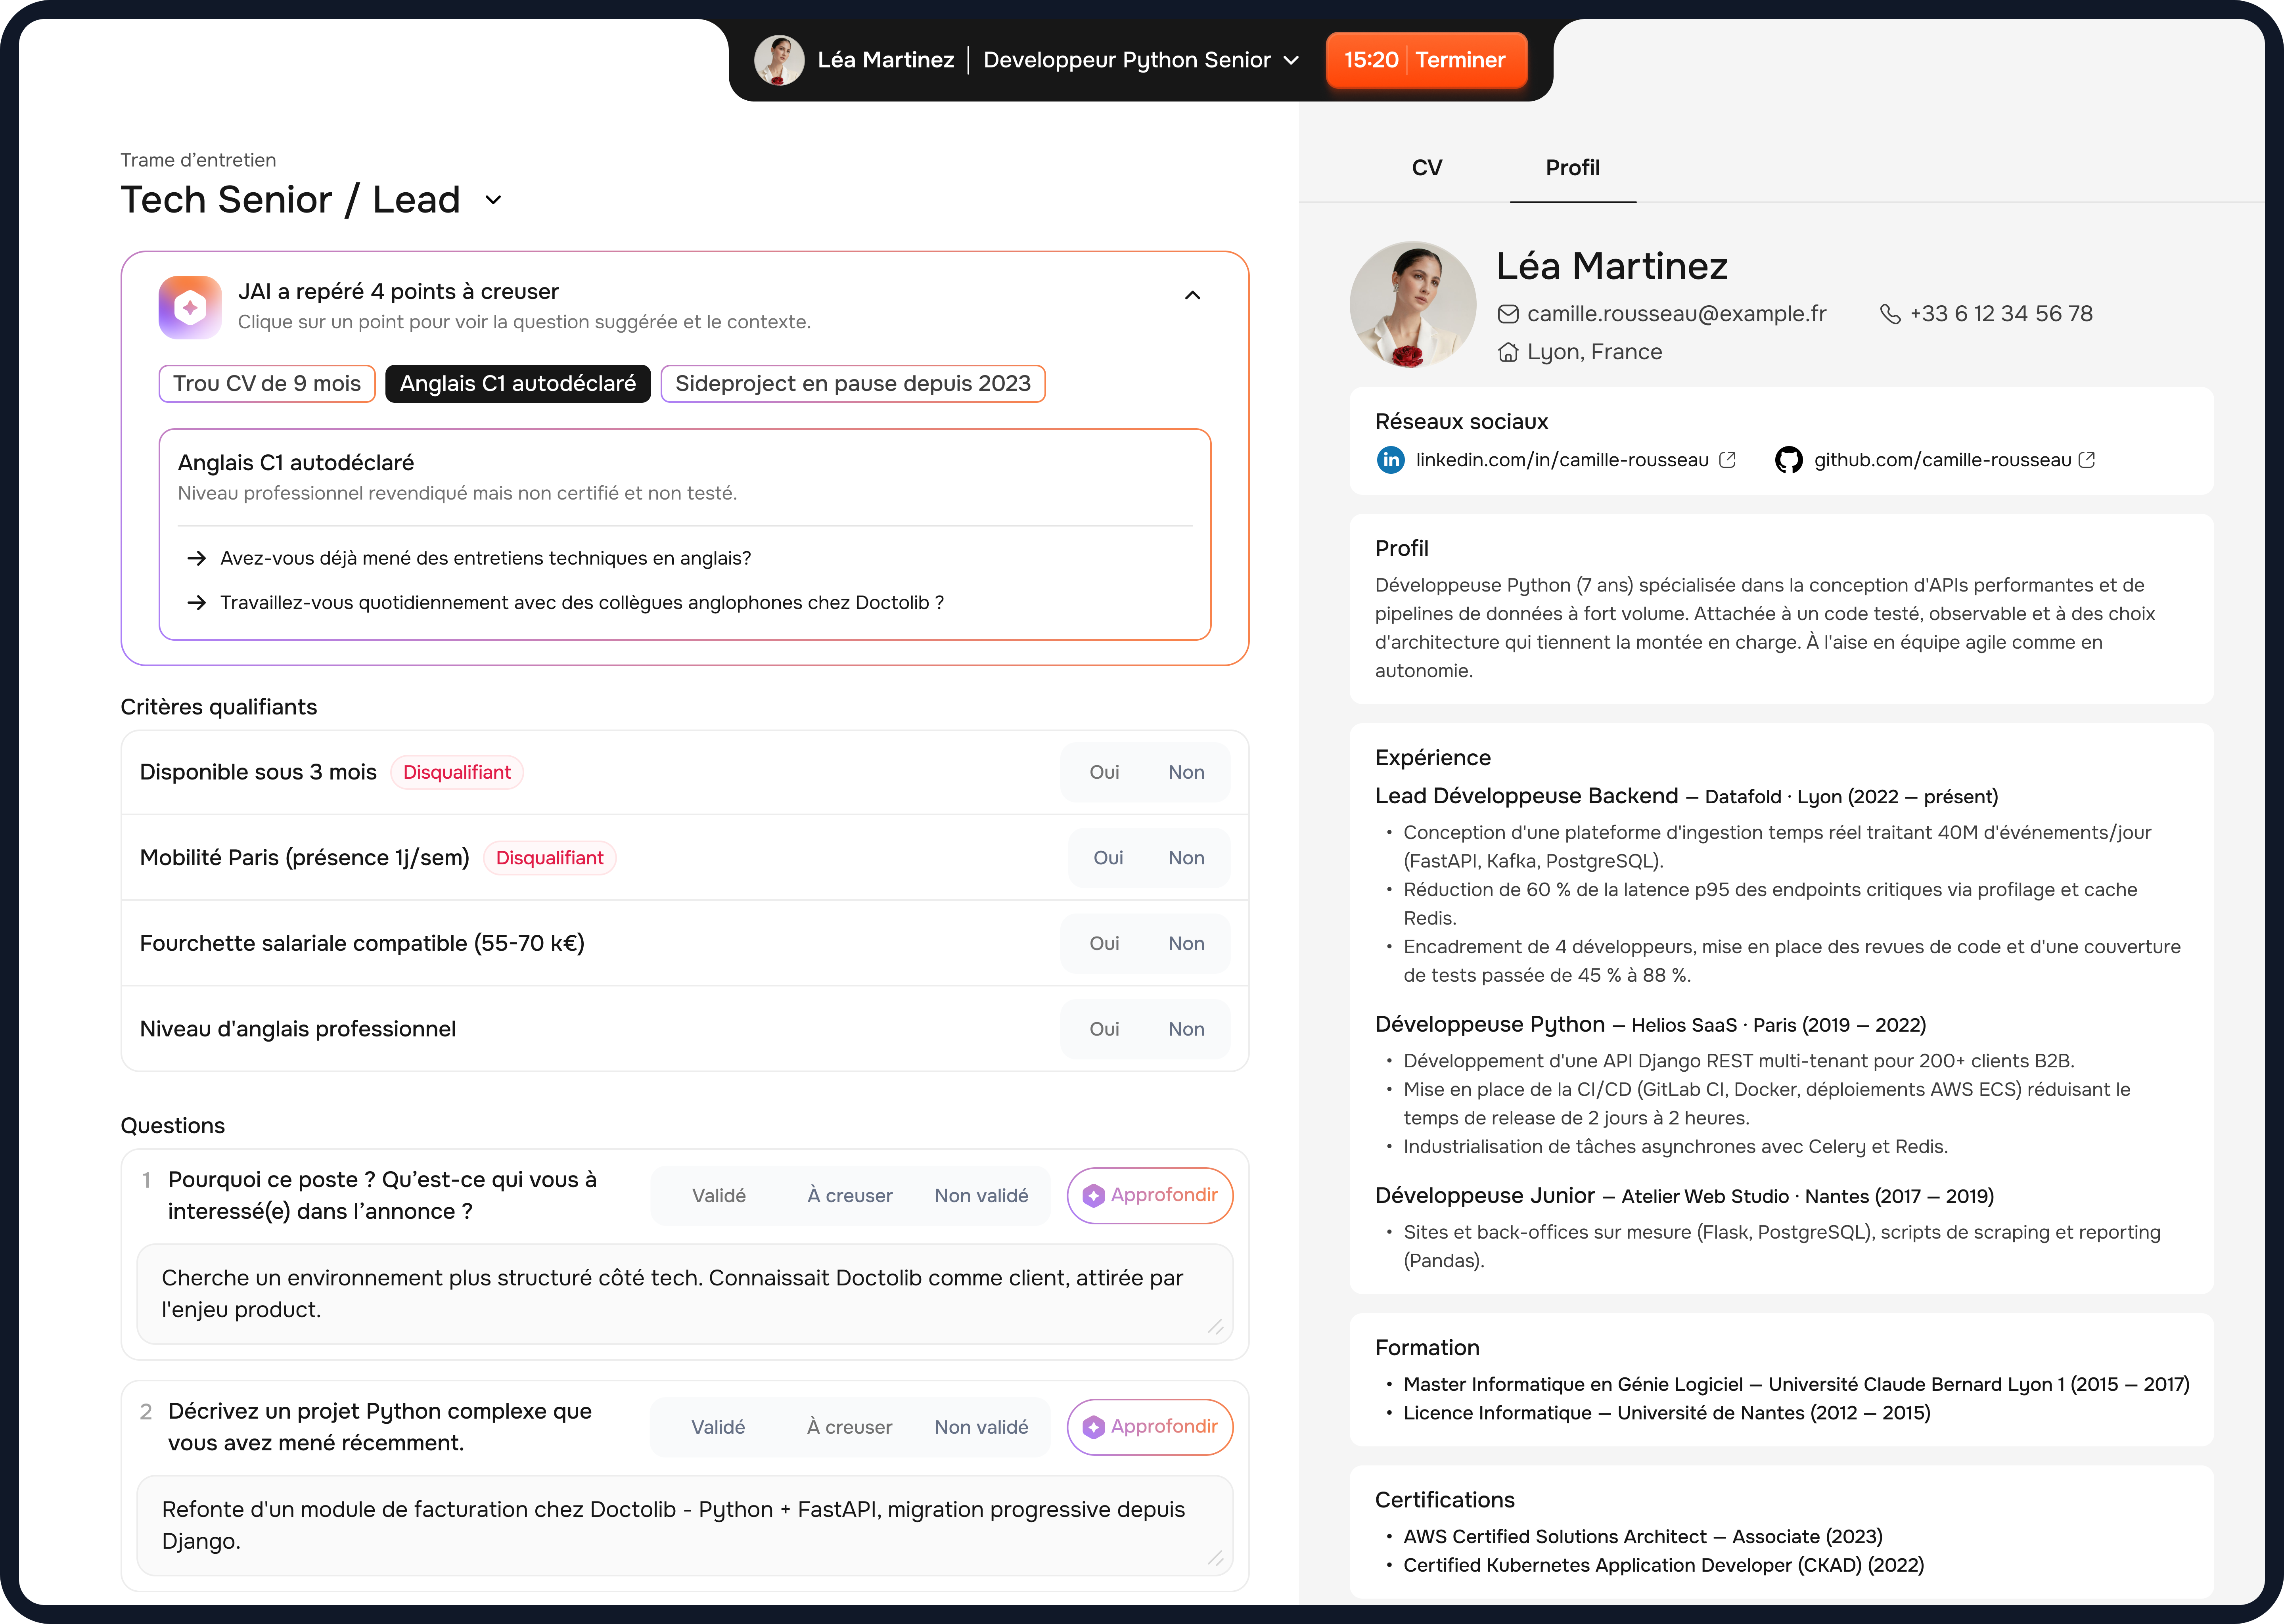Mark question 2 as À creuser
The width and height of the screenshot is (2284, 1624).
coord(850,1427)
